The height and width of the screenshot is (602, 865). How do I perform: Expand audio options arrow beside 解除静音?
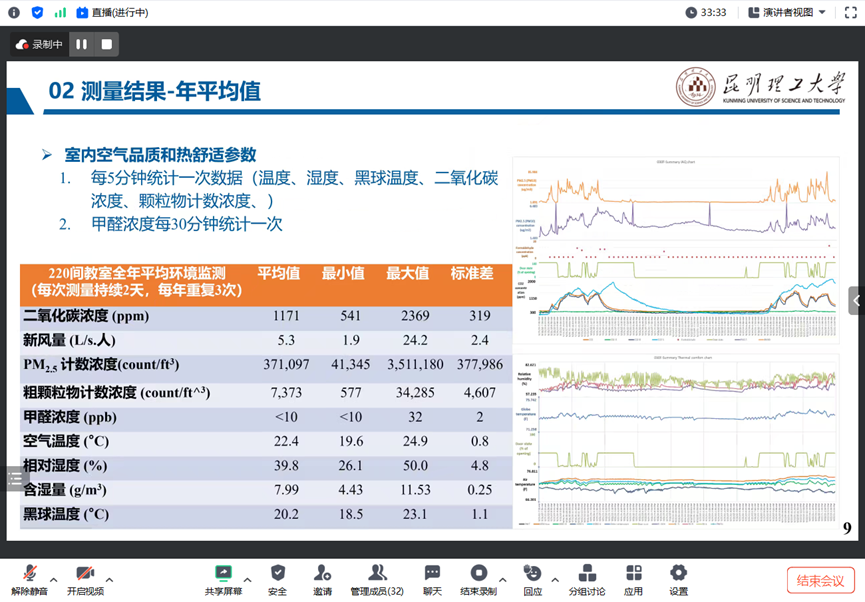(54, 580)
